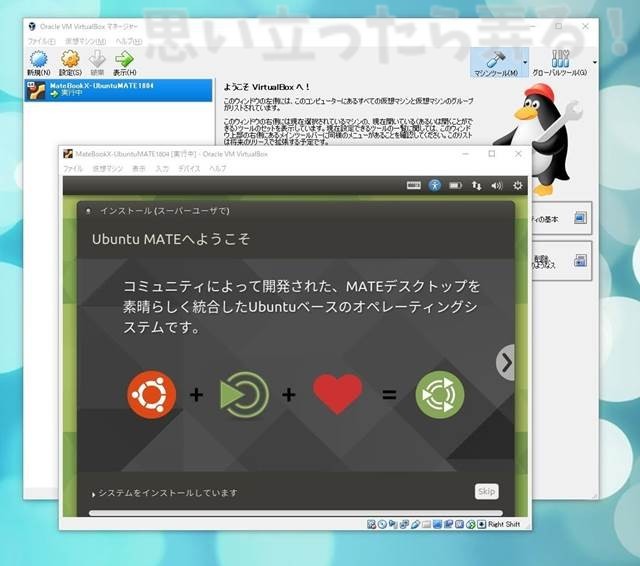Viewport: 640px width, 566px height.
Task: Click the network adapter status icon
Action: [x=404, y=524]
